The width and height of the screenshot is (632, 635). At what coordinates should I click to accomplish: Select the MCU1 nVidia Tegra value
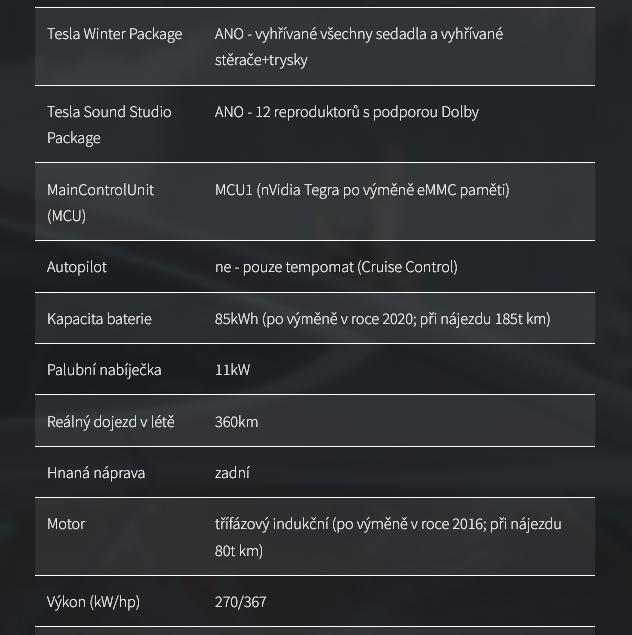[361, 190]
